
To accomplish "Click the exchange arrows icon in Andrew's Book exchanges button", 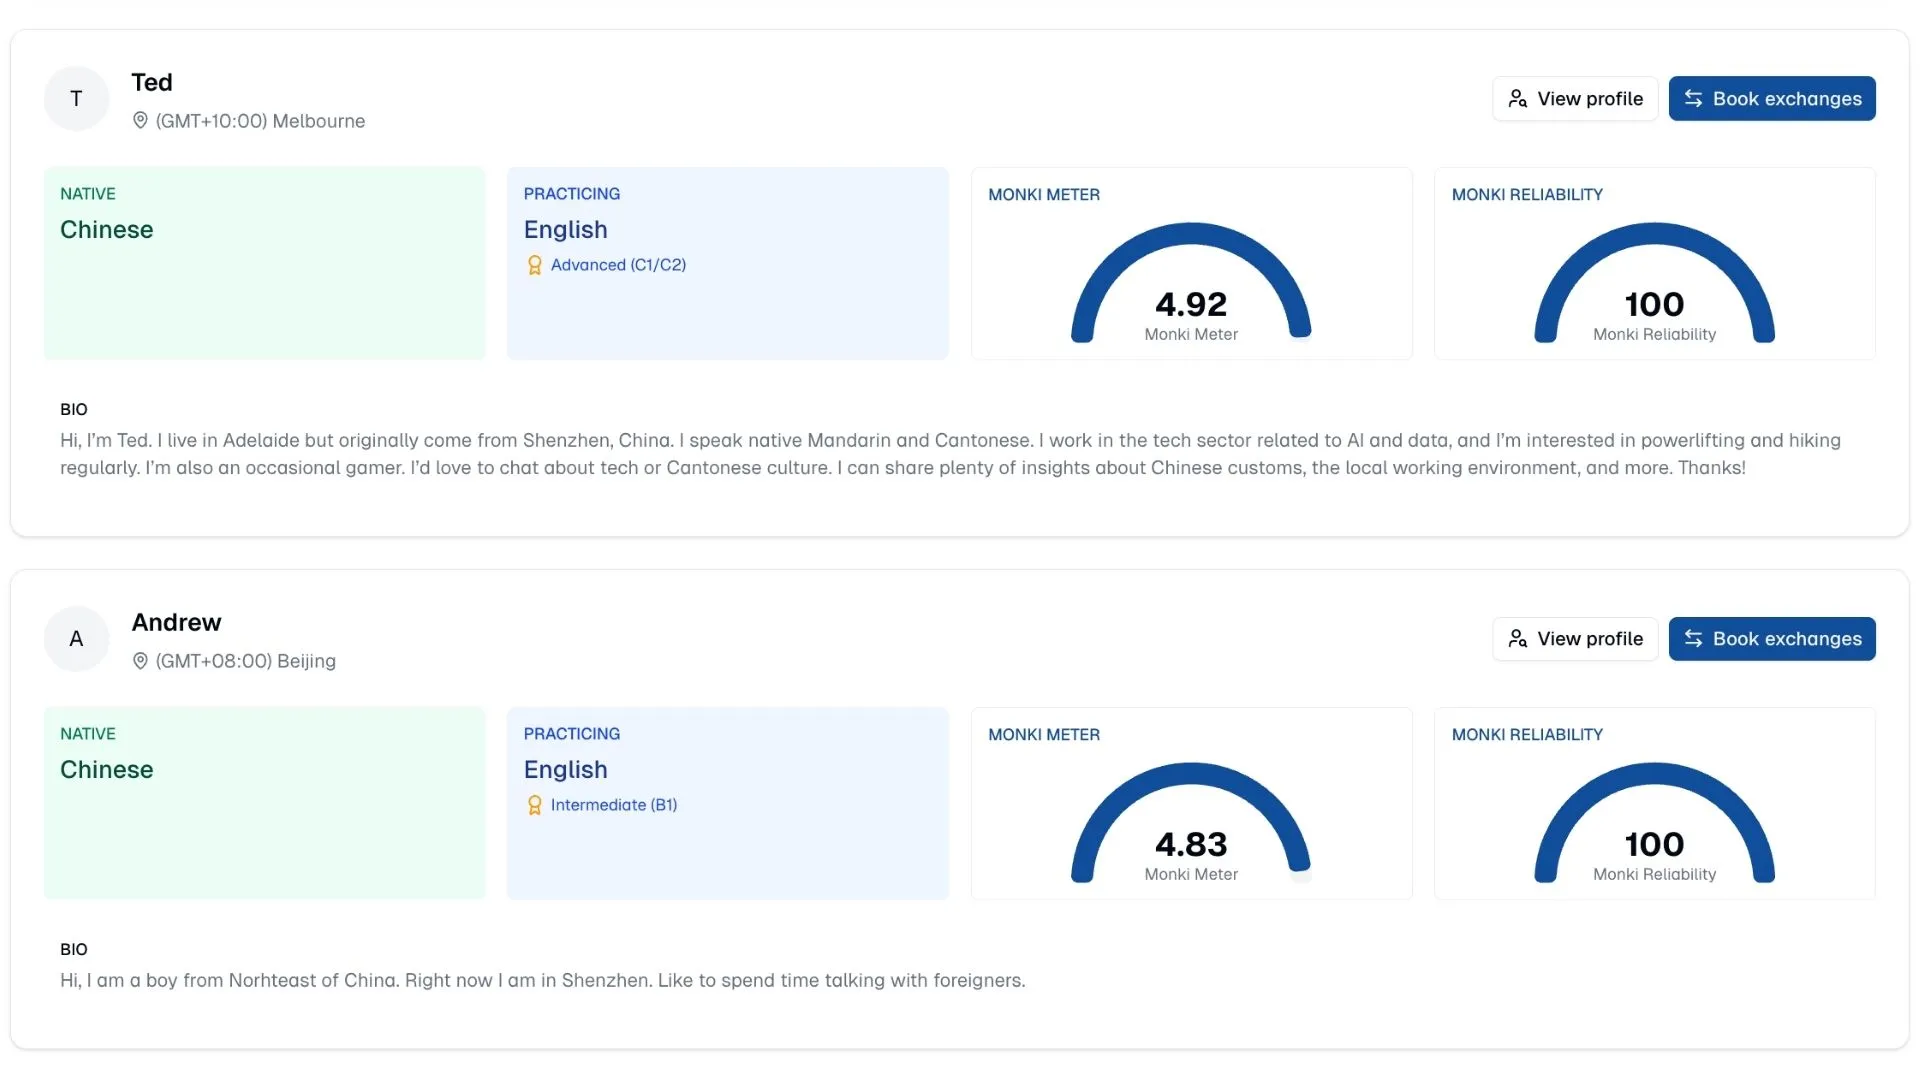I will pos(1693,639).
